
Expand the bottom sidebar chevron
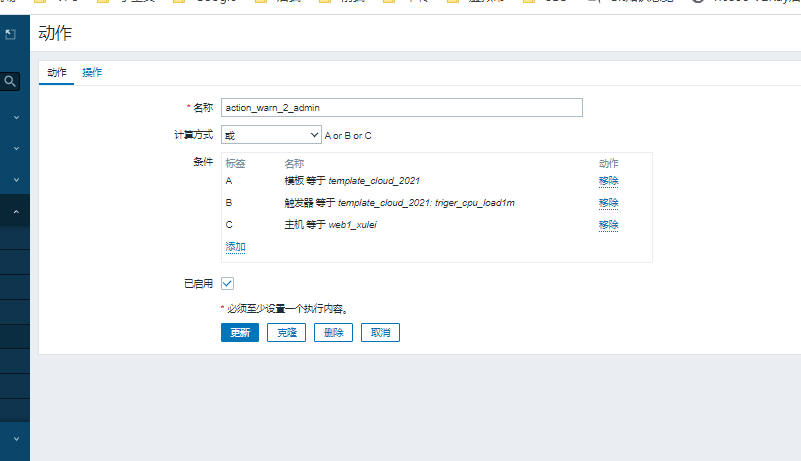[16, 439]
